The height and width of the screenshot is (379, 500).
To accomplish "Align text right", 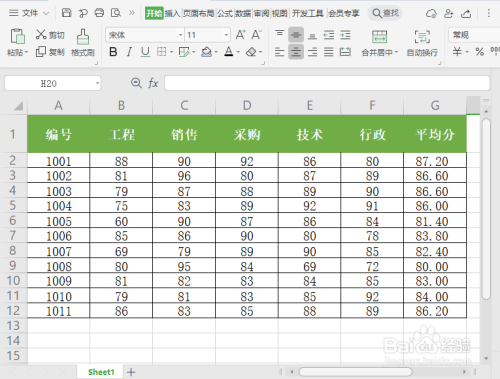I will coord(312,52).
